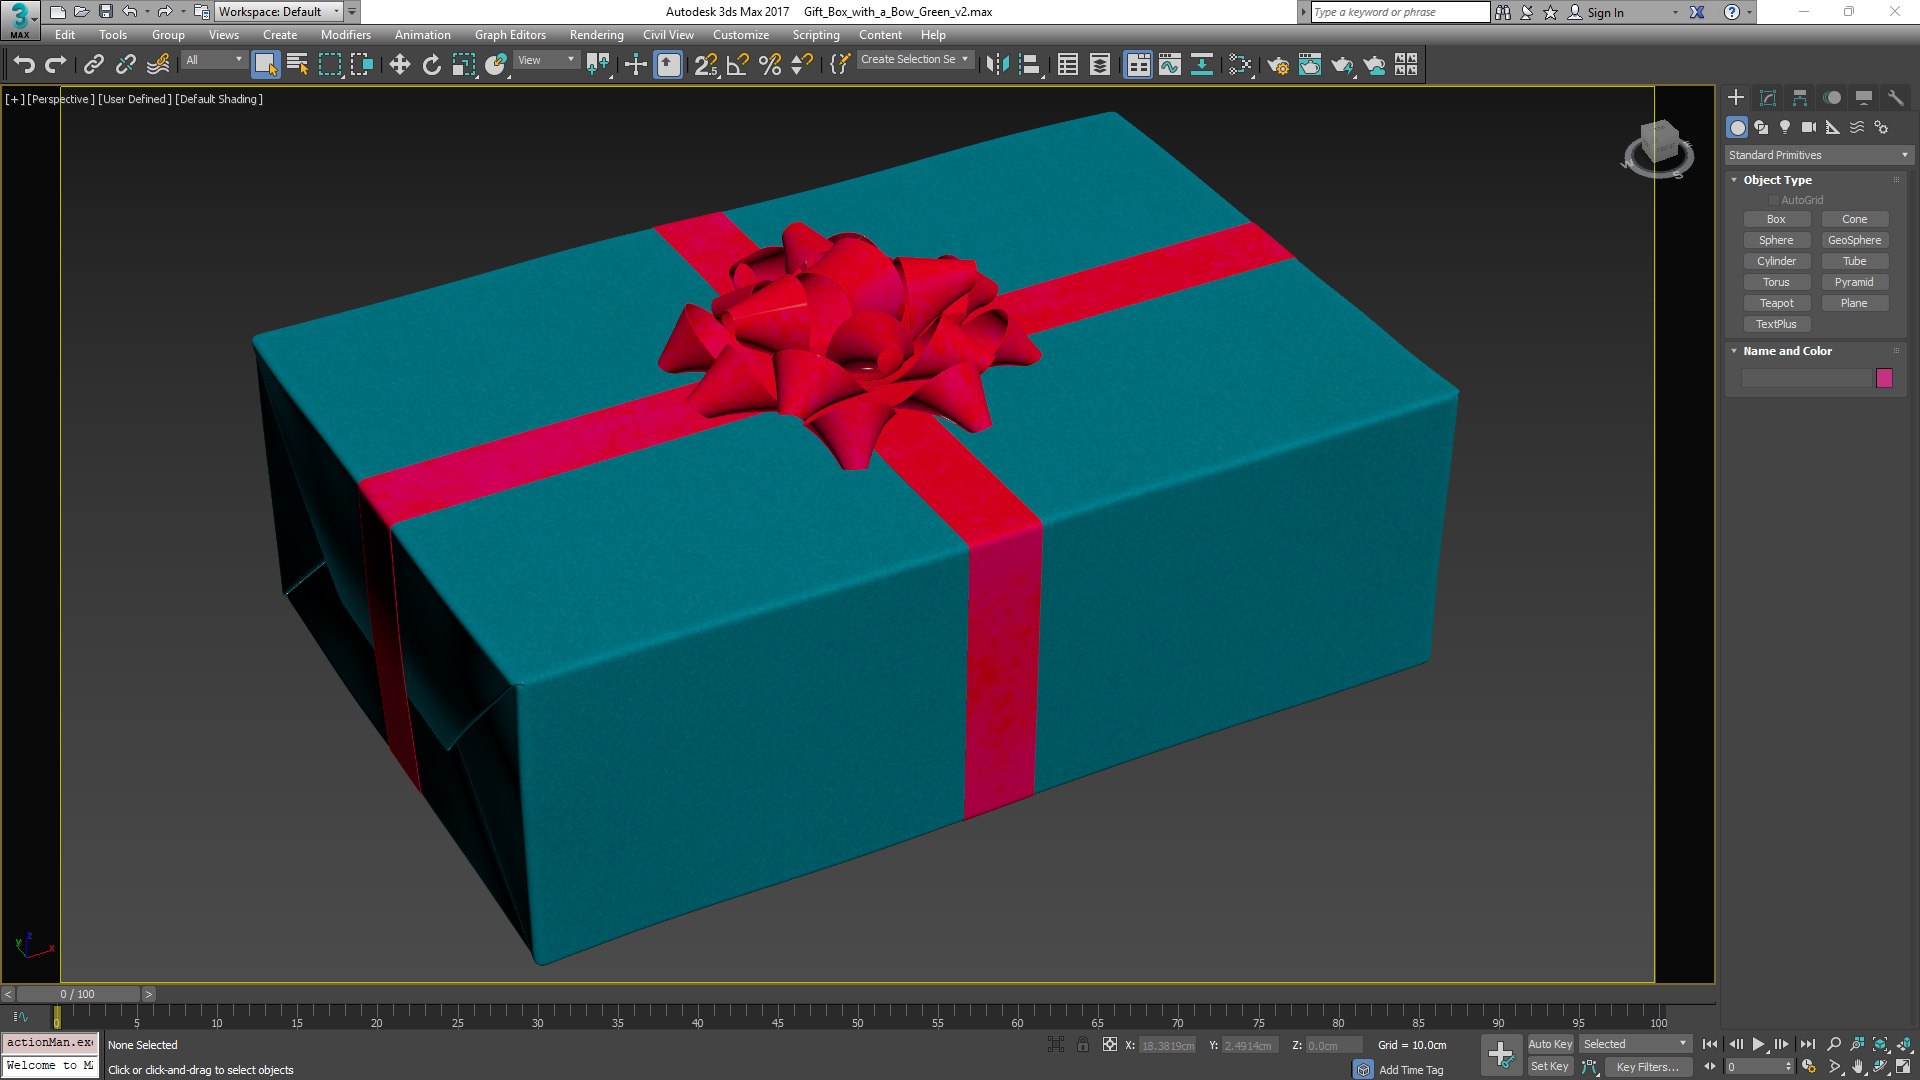
Task: Open Workspace Default dropdown
Action: (x=279, y=12)
